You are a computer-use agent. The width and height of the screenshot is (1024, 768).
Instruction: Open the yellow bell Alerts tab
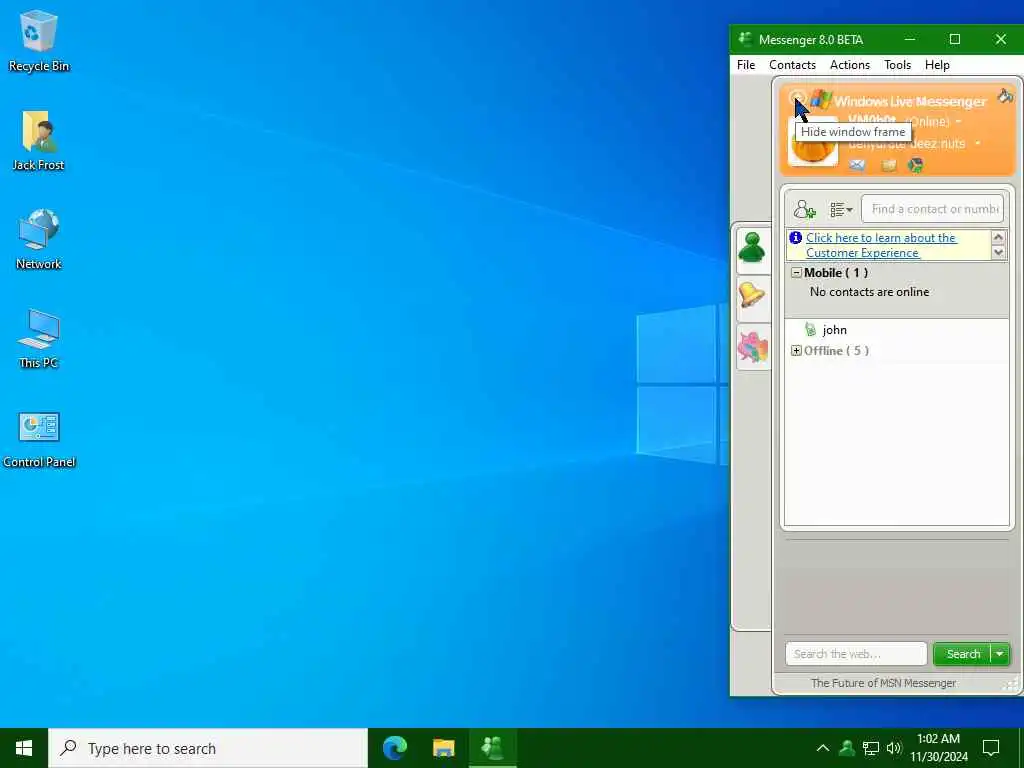tap(753, 298)
